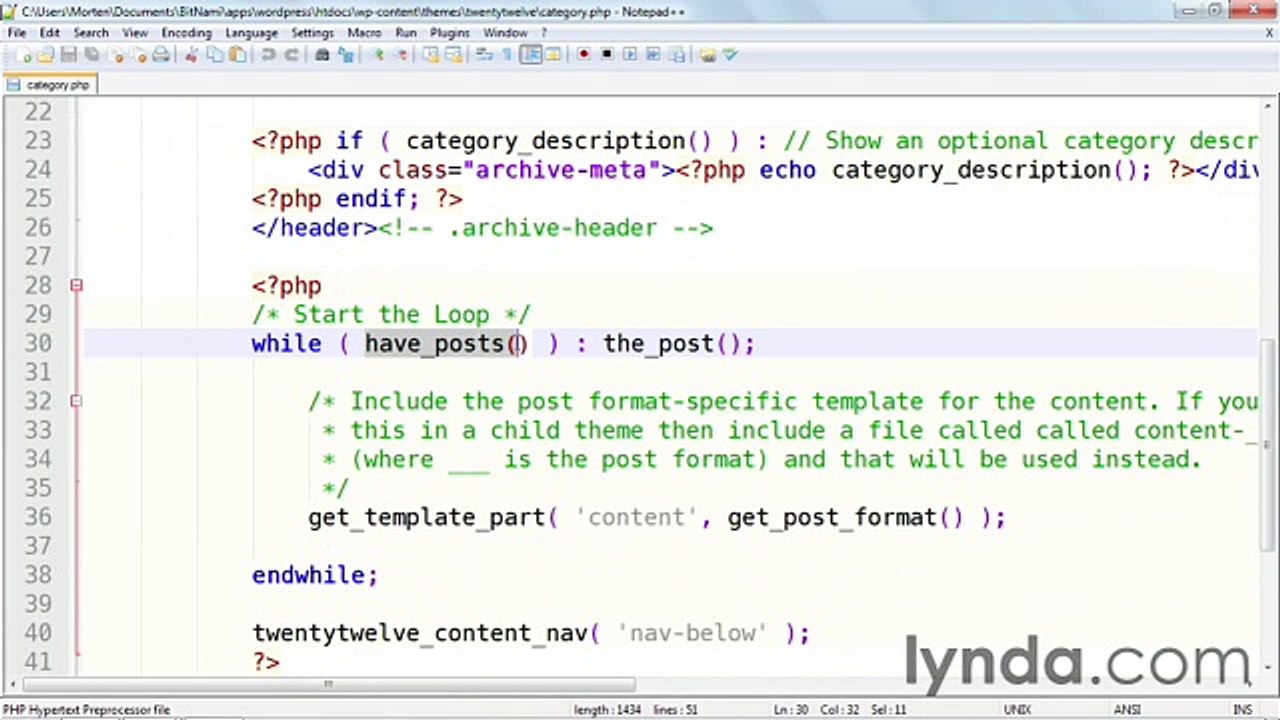Click the UNIX line-ending status field

[x=1018, y=710]
